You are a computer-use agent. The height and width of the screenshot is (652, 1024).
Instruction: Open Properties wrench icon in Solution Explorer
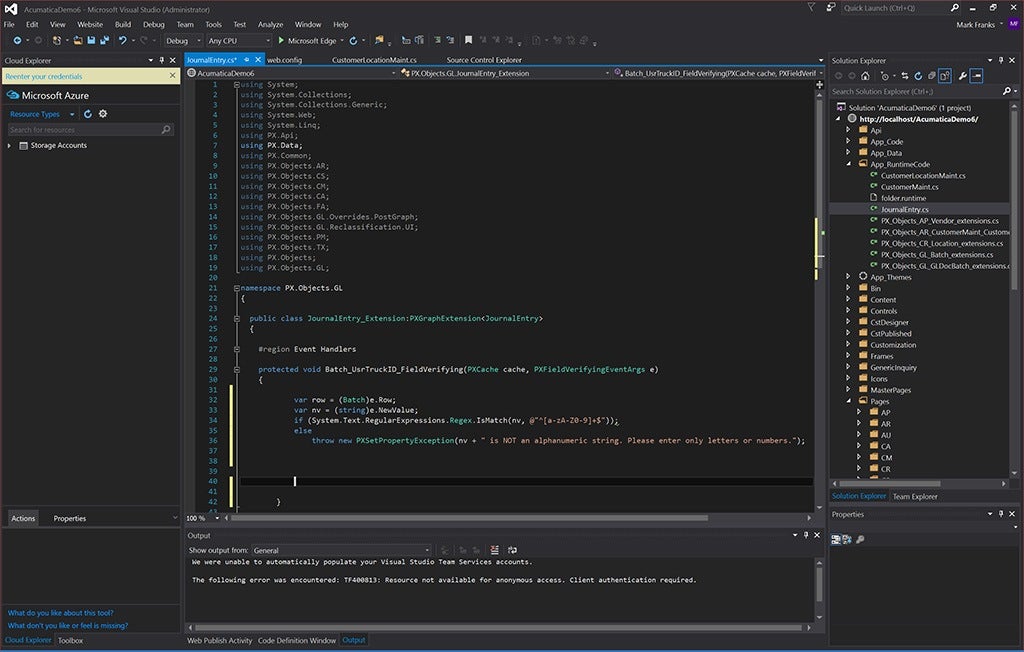click(963, 76)
